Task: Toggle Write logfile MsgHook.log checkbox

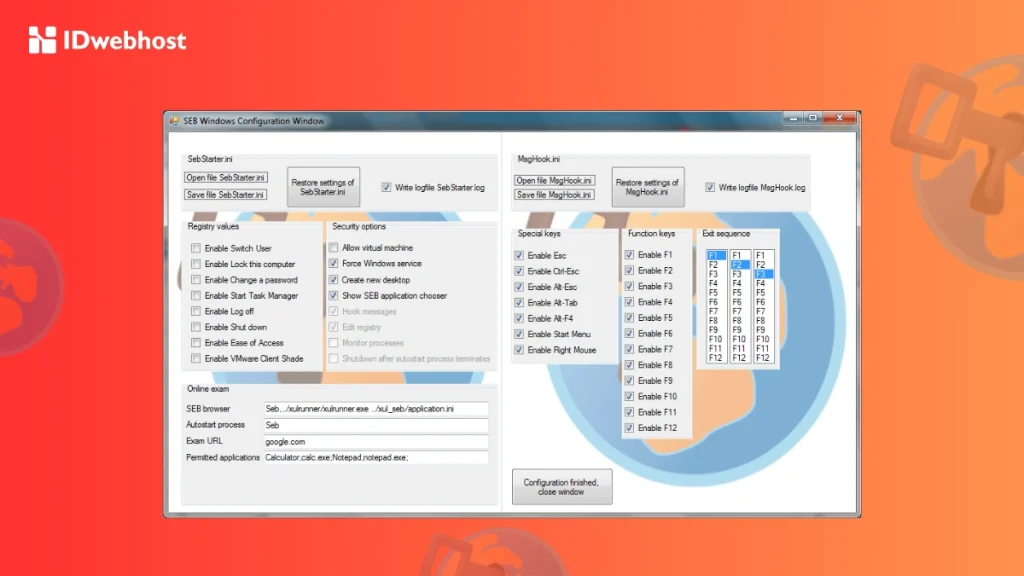Action: pyautogui.click(x=710, y=187)
